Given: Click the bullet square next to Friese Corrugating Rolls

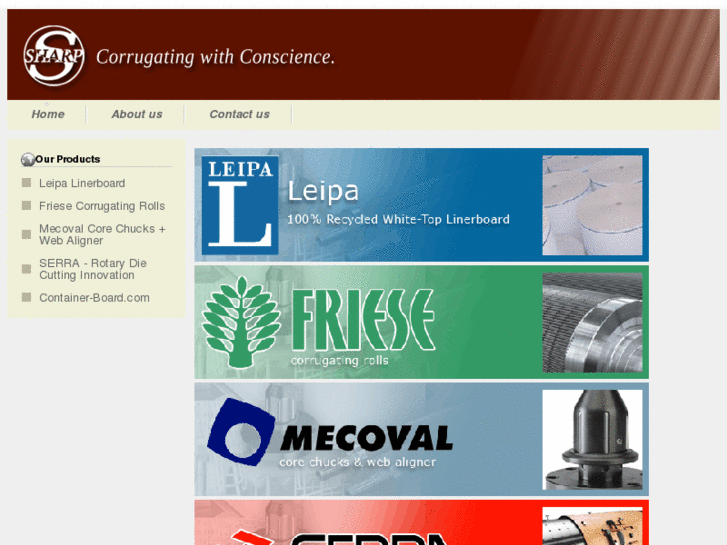Looking at the screenshot, I should [x=26, y=205].
